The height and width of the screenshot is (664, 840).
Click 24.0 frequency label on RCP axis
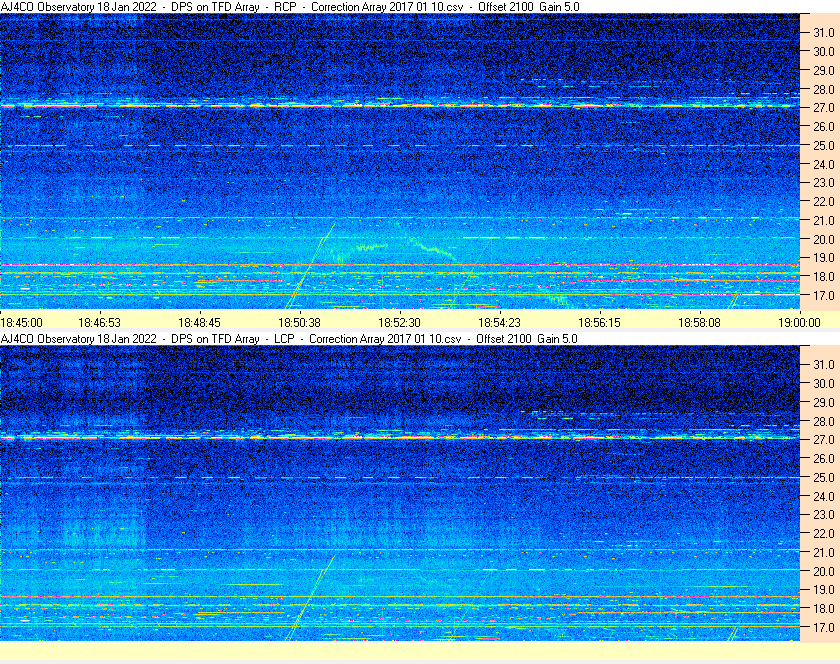[x=824, y=164]
